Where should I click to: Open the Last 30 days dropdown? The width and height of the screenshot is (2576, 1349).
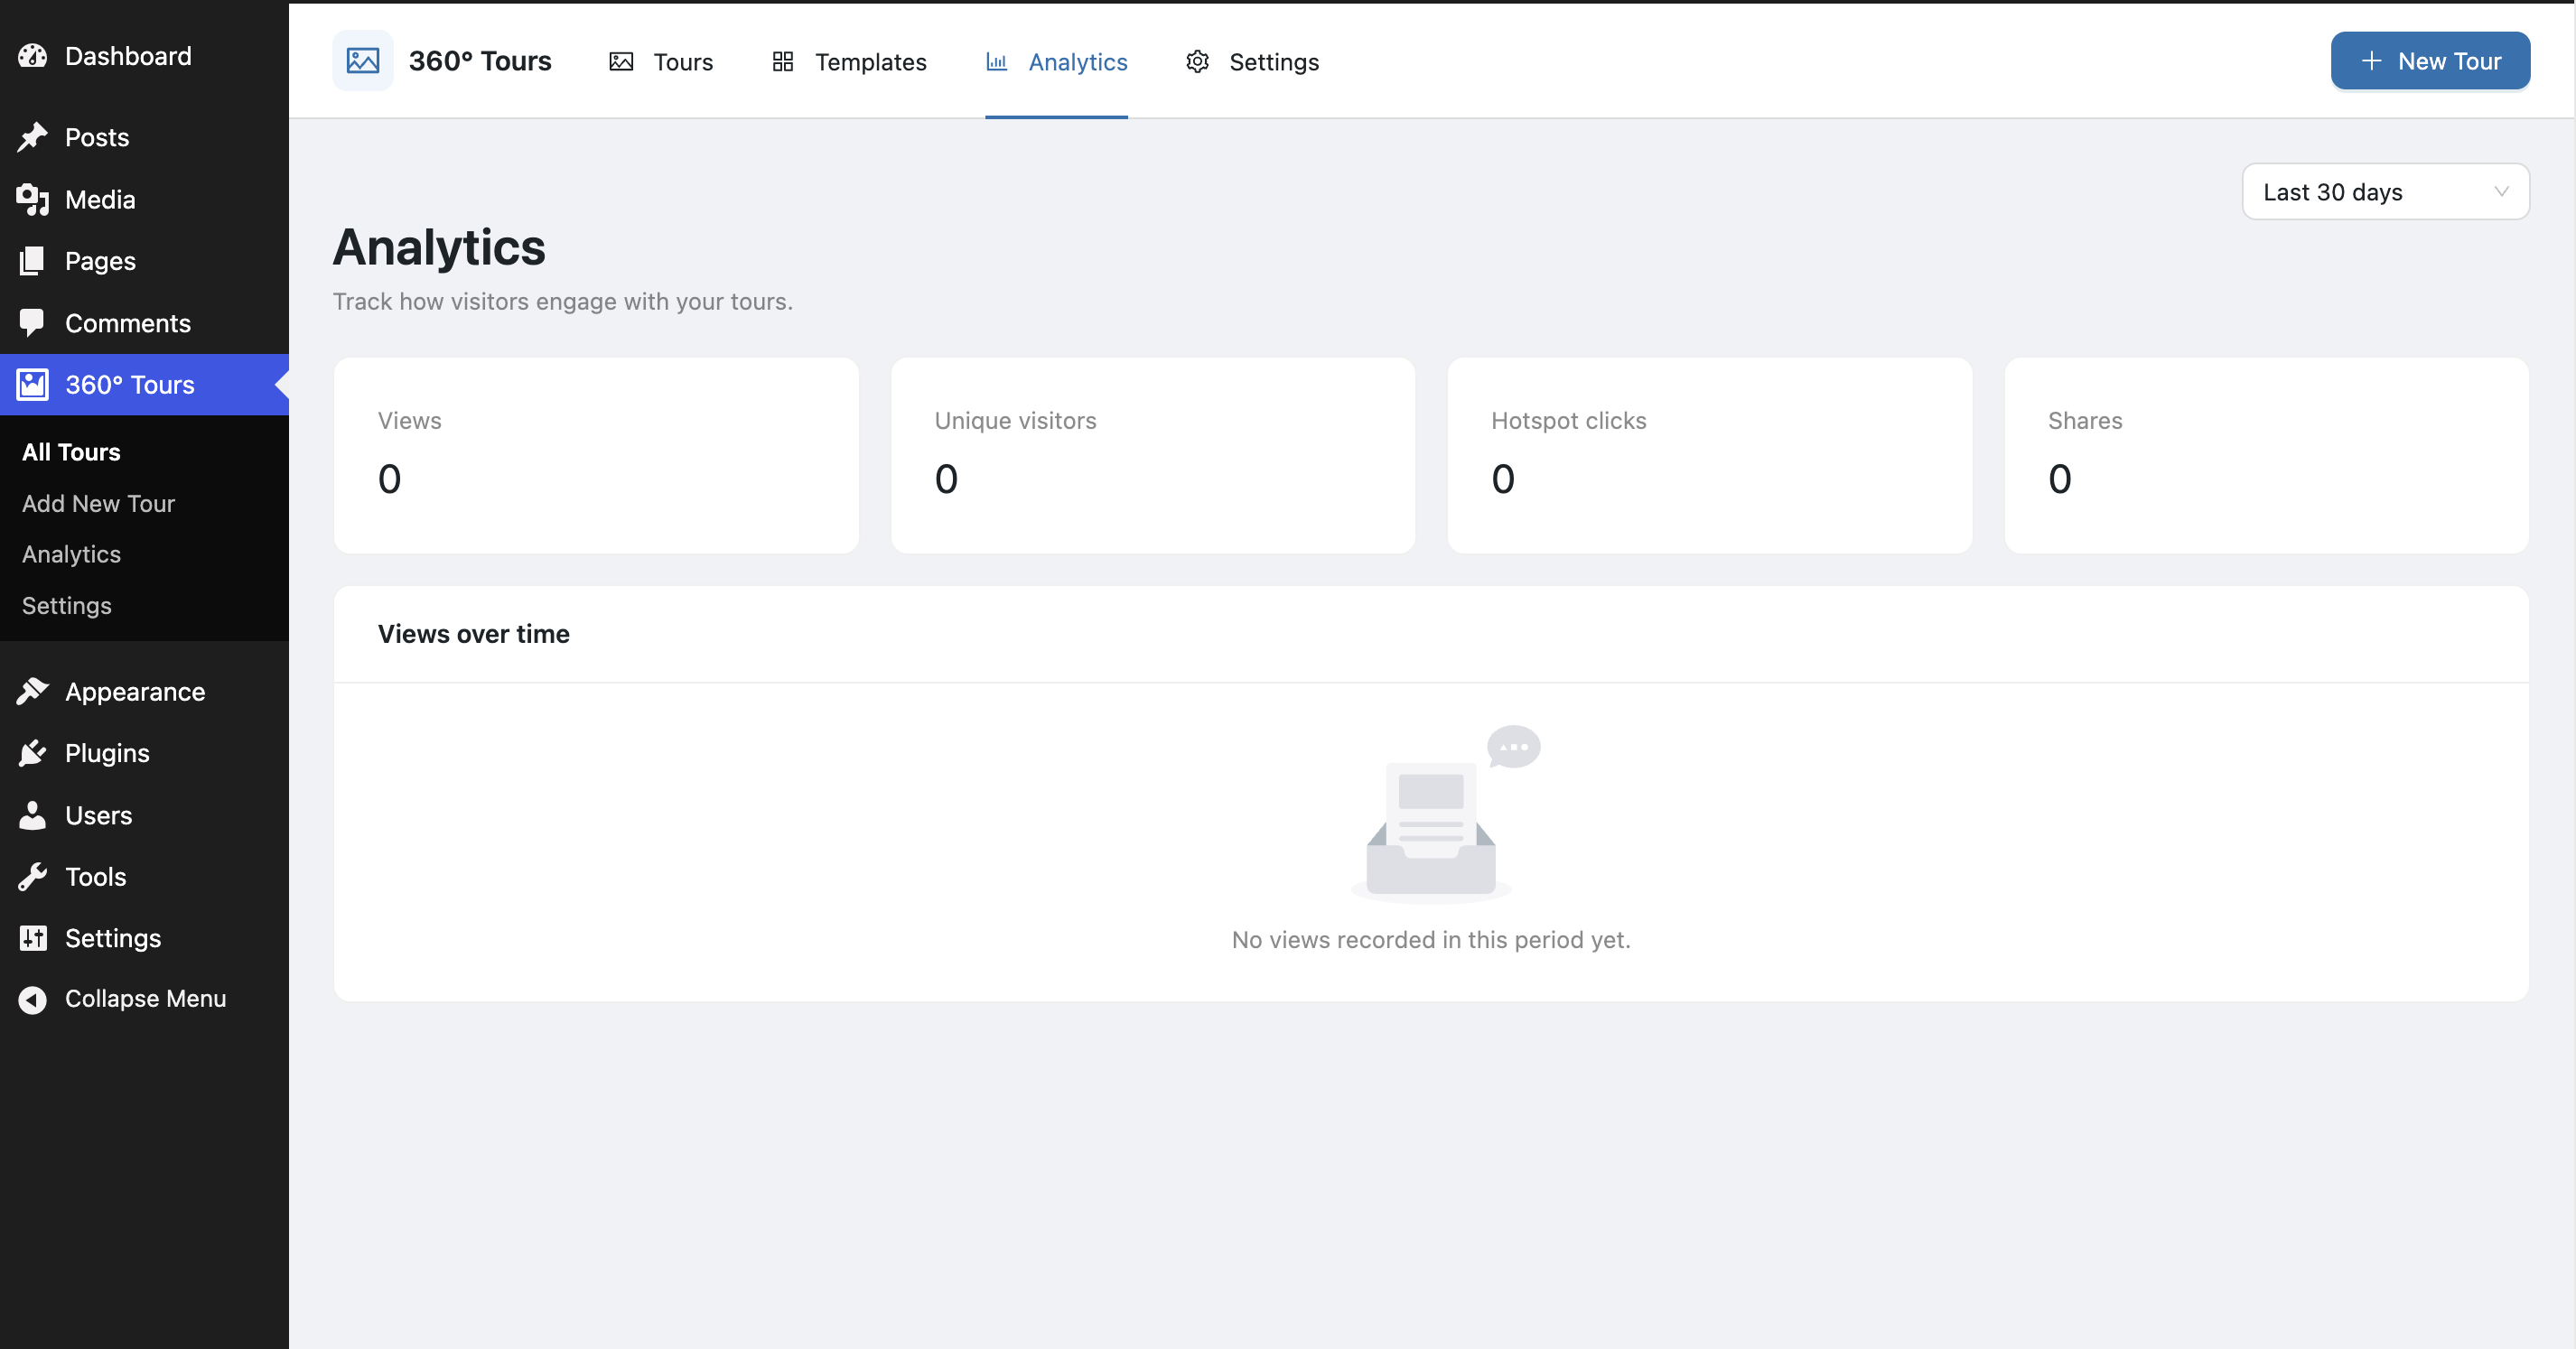tap(2385, 192)
